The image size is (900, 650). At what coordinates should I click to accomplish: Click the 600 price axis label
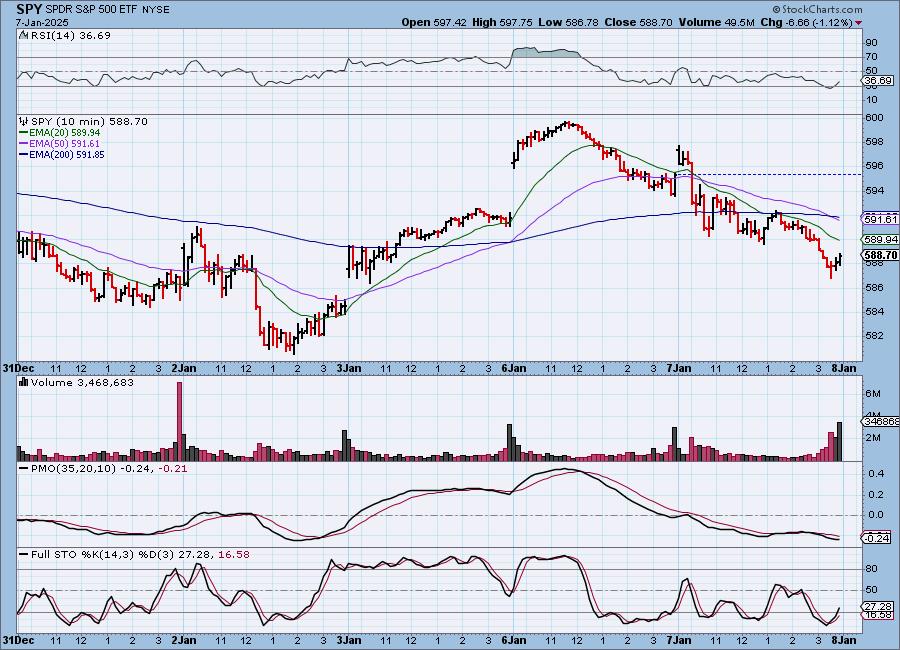pos(874,118)
